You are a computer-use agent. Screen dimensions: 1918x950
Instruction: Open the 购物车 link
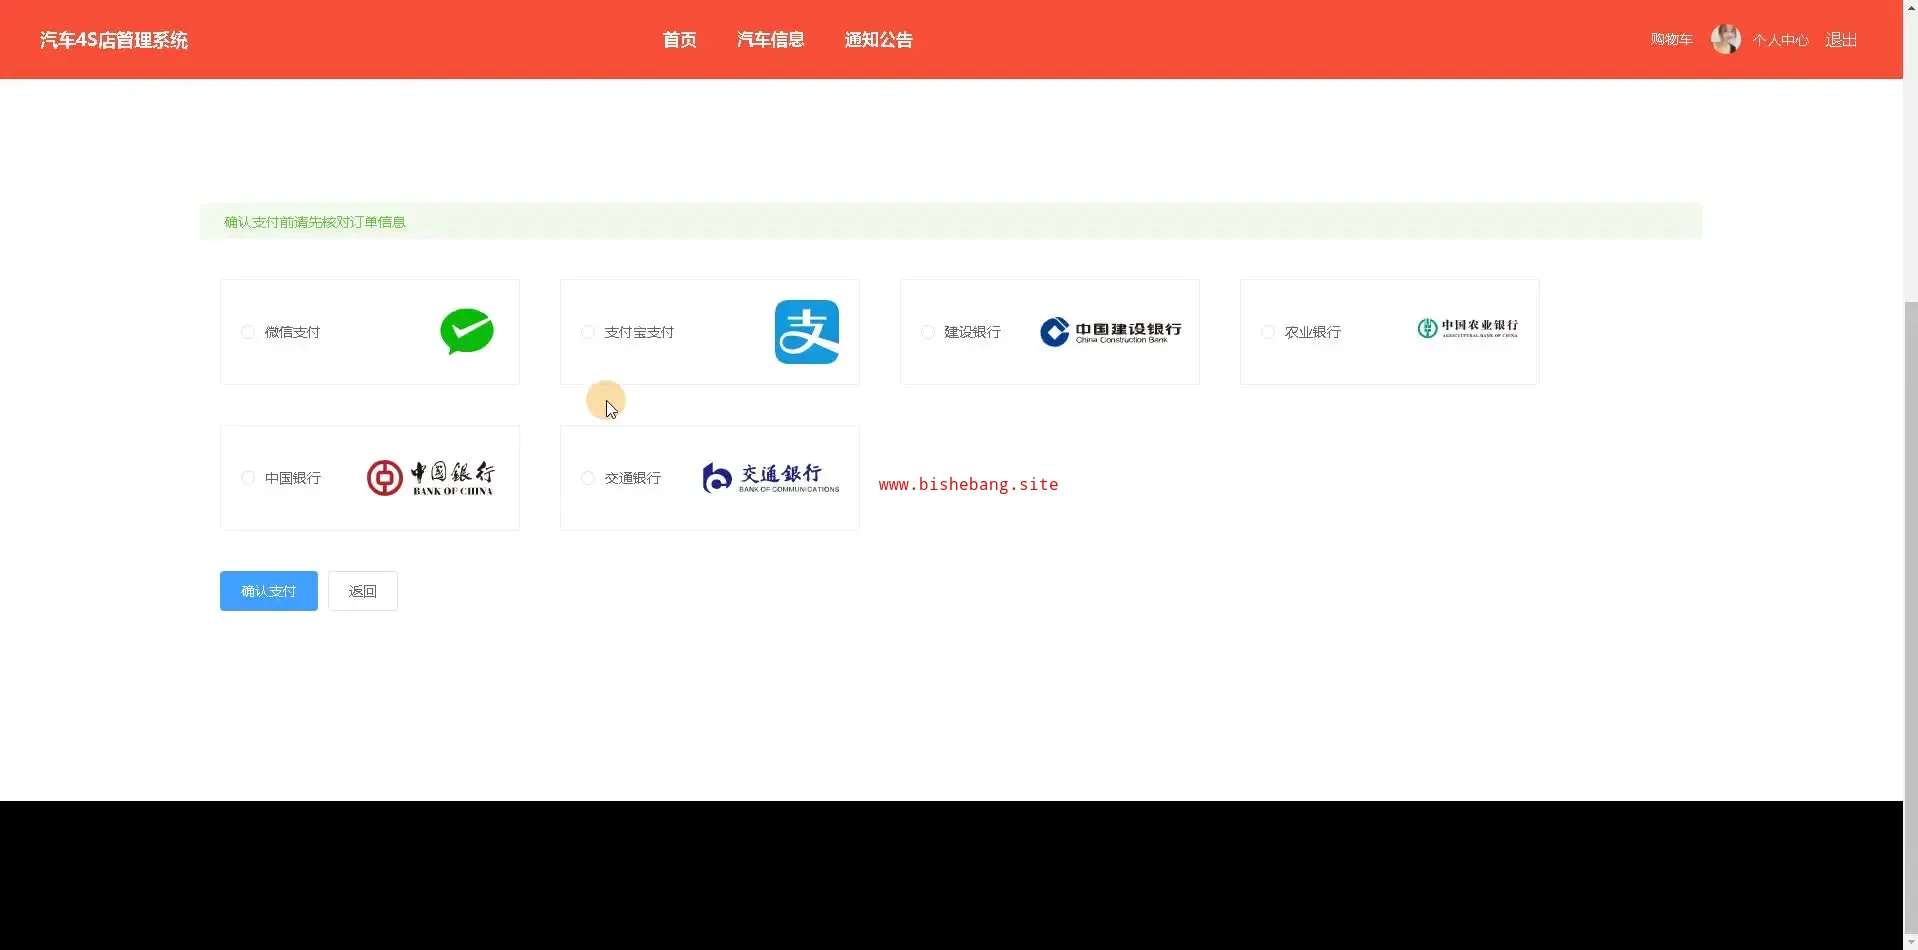point(1672,40)
